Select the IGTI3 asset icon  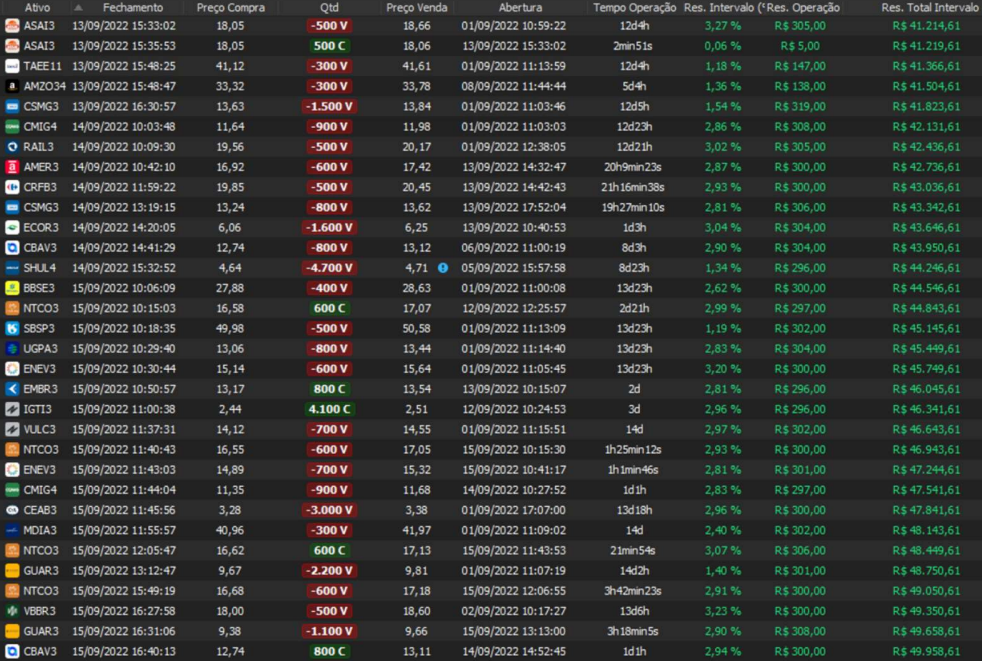pos(12,409)
